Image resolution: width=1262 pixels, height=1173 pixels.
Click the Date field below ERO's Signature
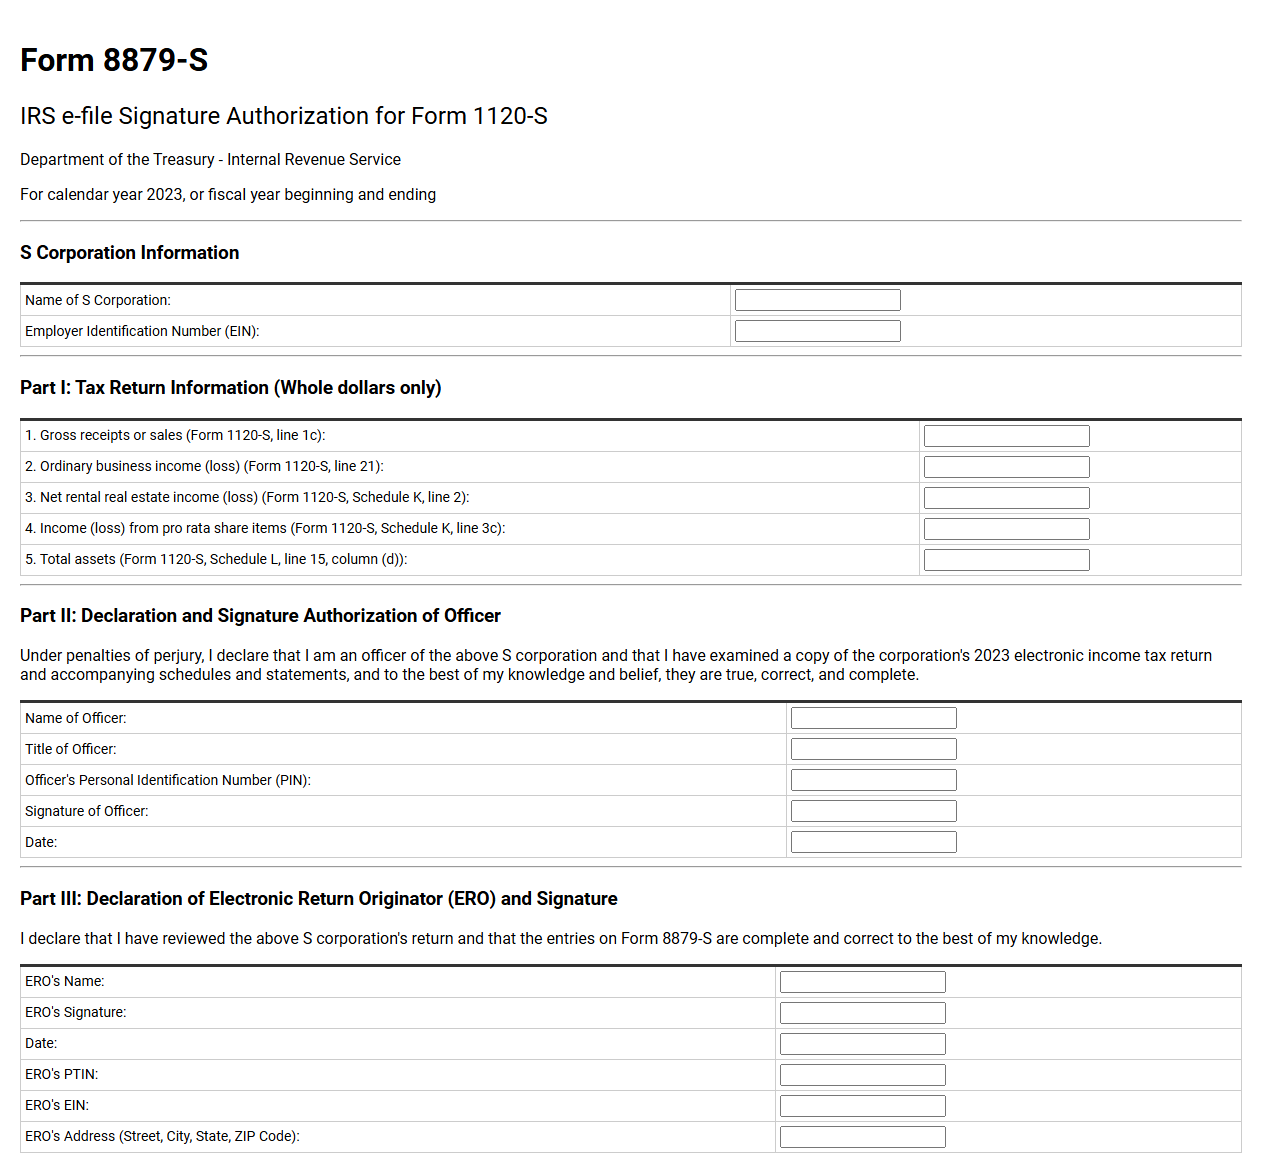pyautogui.click(x=862, y=1044)
